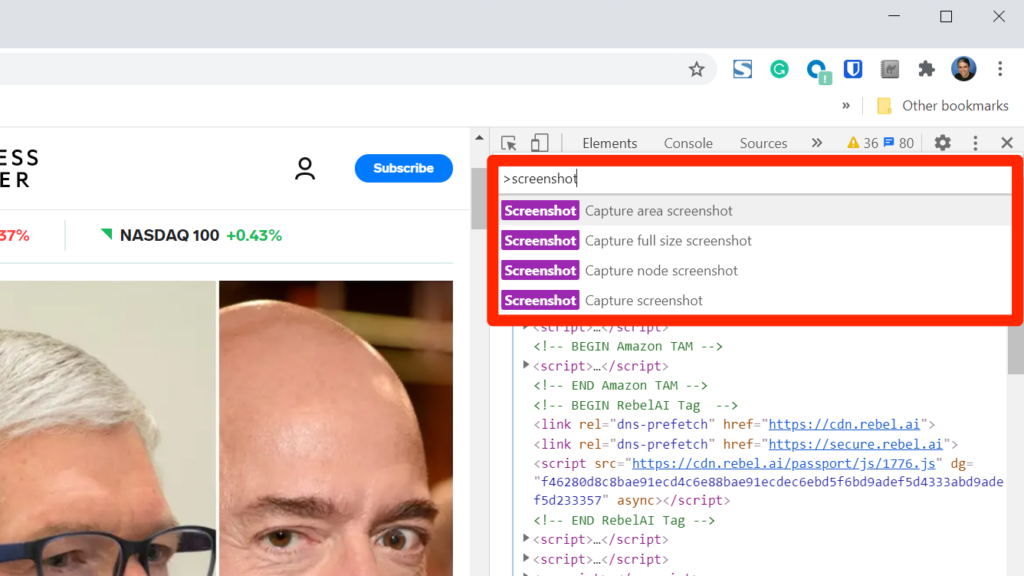Open the passport/js/1776.js script link
Screen dimensions: 1024x576
pyautogui.click(x=784, y=464)
